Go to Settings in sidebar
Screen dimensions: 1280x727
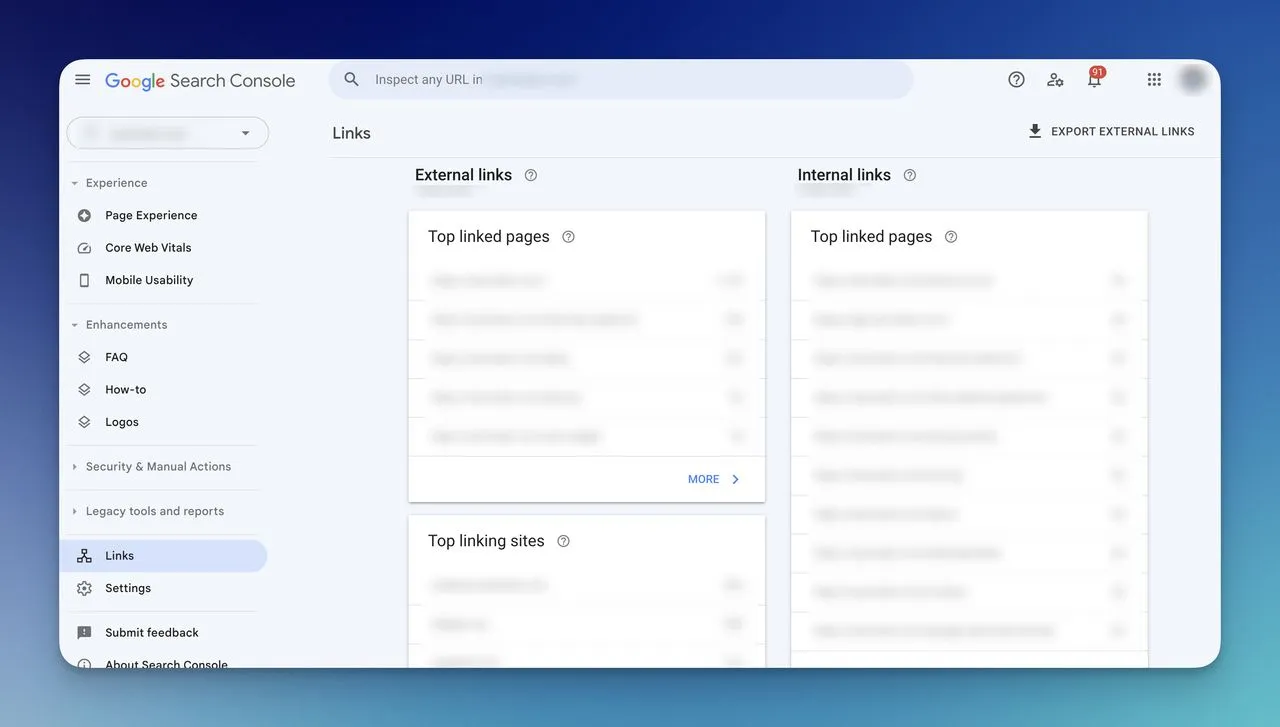coord(128,588)
